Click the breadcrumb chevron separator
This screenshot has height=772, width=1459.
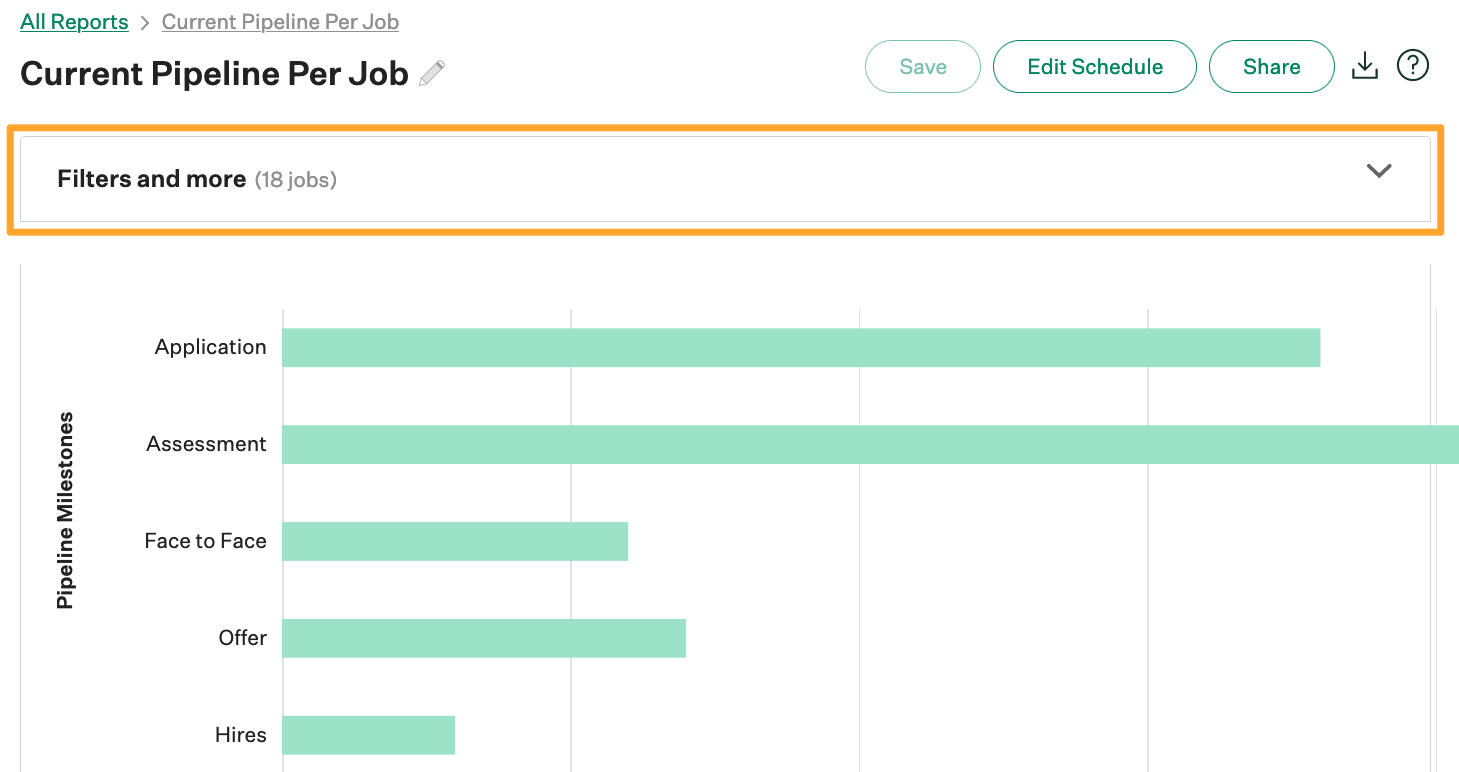click(x=146, y=21)
